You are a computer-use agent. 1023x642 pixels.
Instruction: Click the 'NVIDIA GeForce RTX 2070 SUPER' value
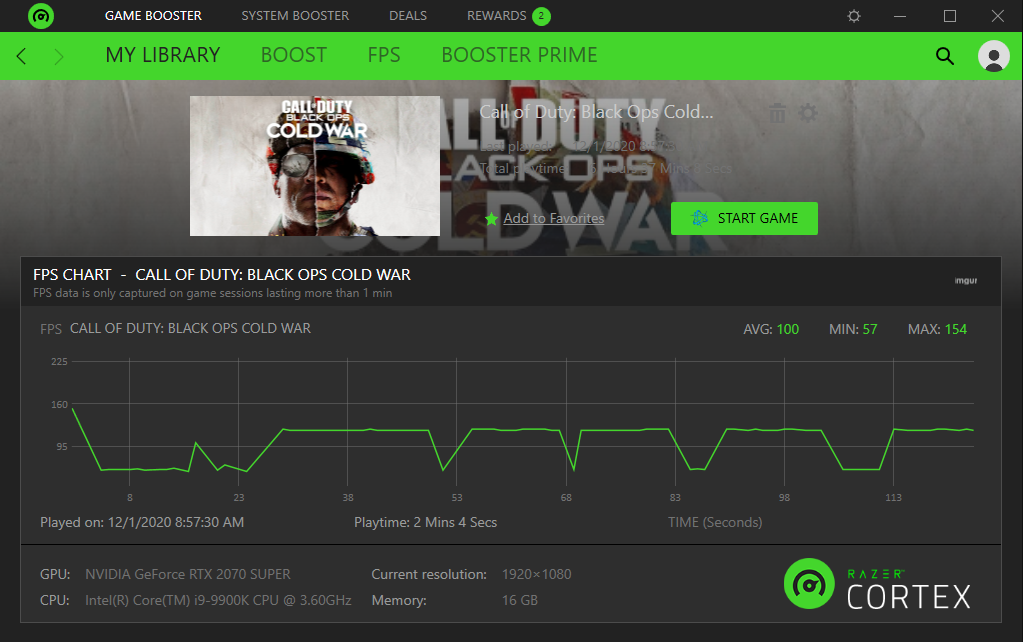point(188,575)
